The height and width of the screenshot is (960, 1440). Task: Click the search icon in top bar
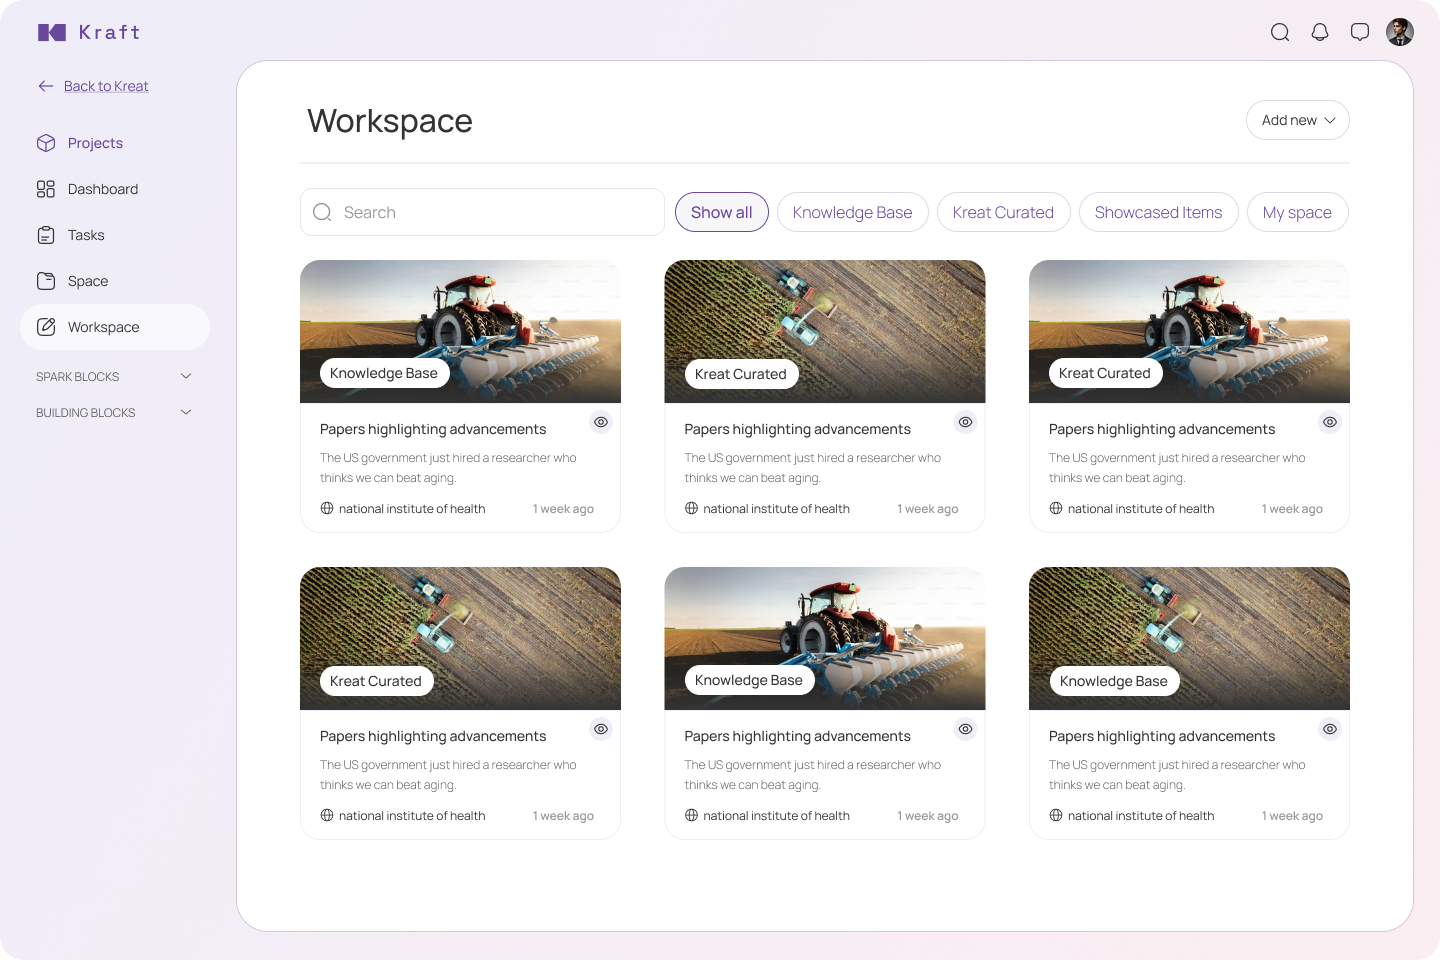(x=1279, y=32)
